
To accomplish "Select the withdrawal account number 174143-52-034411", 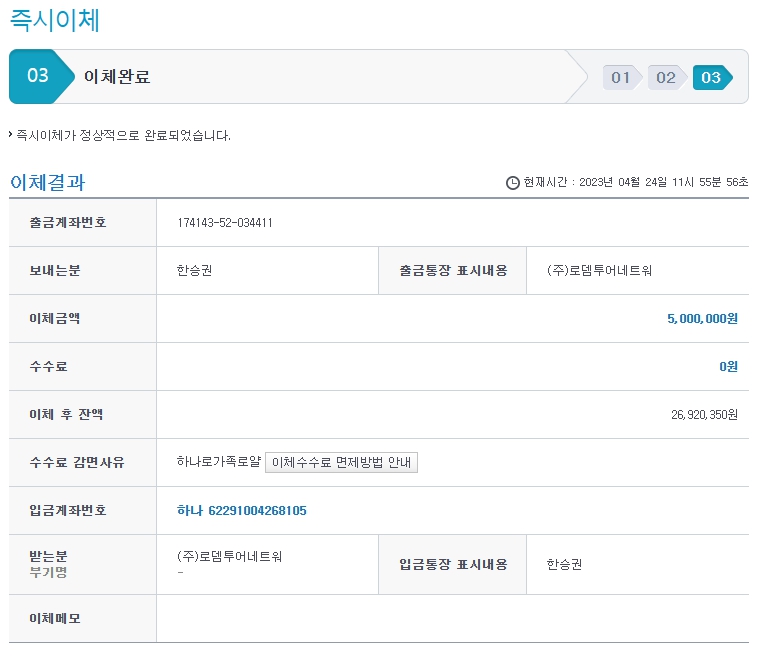I will (x=224, y=222).
